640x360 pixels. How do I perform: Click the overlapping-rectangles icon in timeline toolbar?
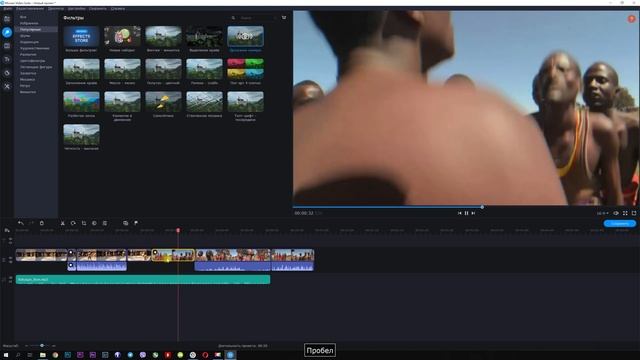click(x=125, y=223)
